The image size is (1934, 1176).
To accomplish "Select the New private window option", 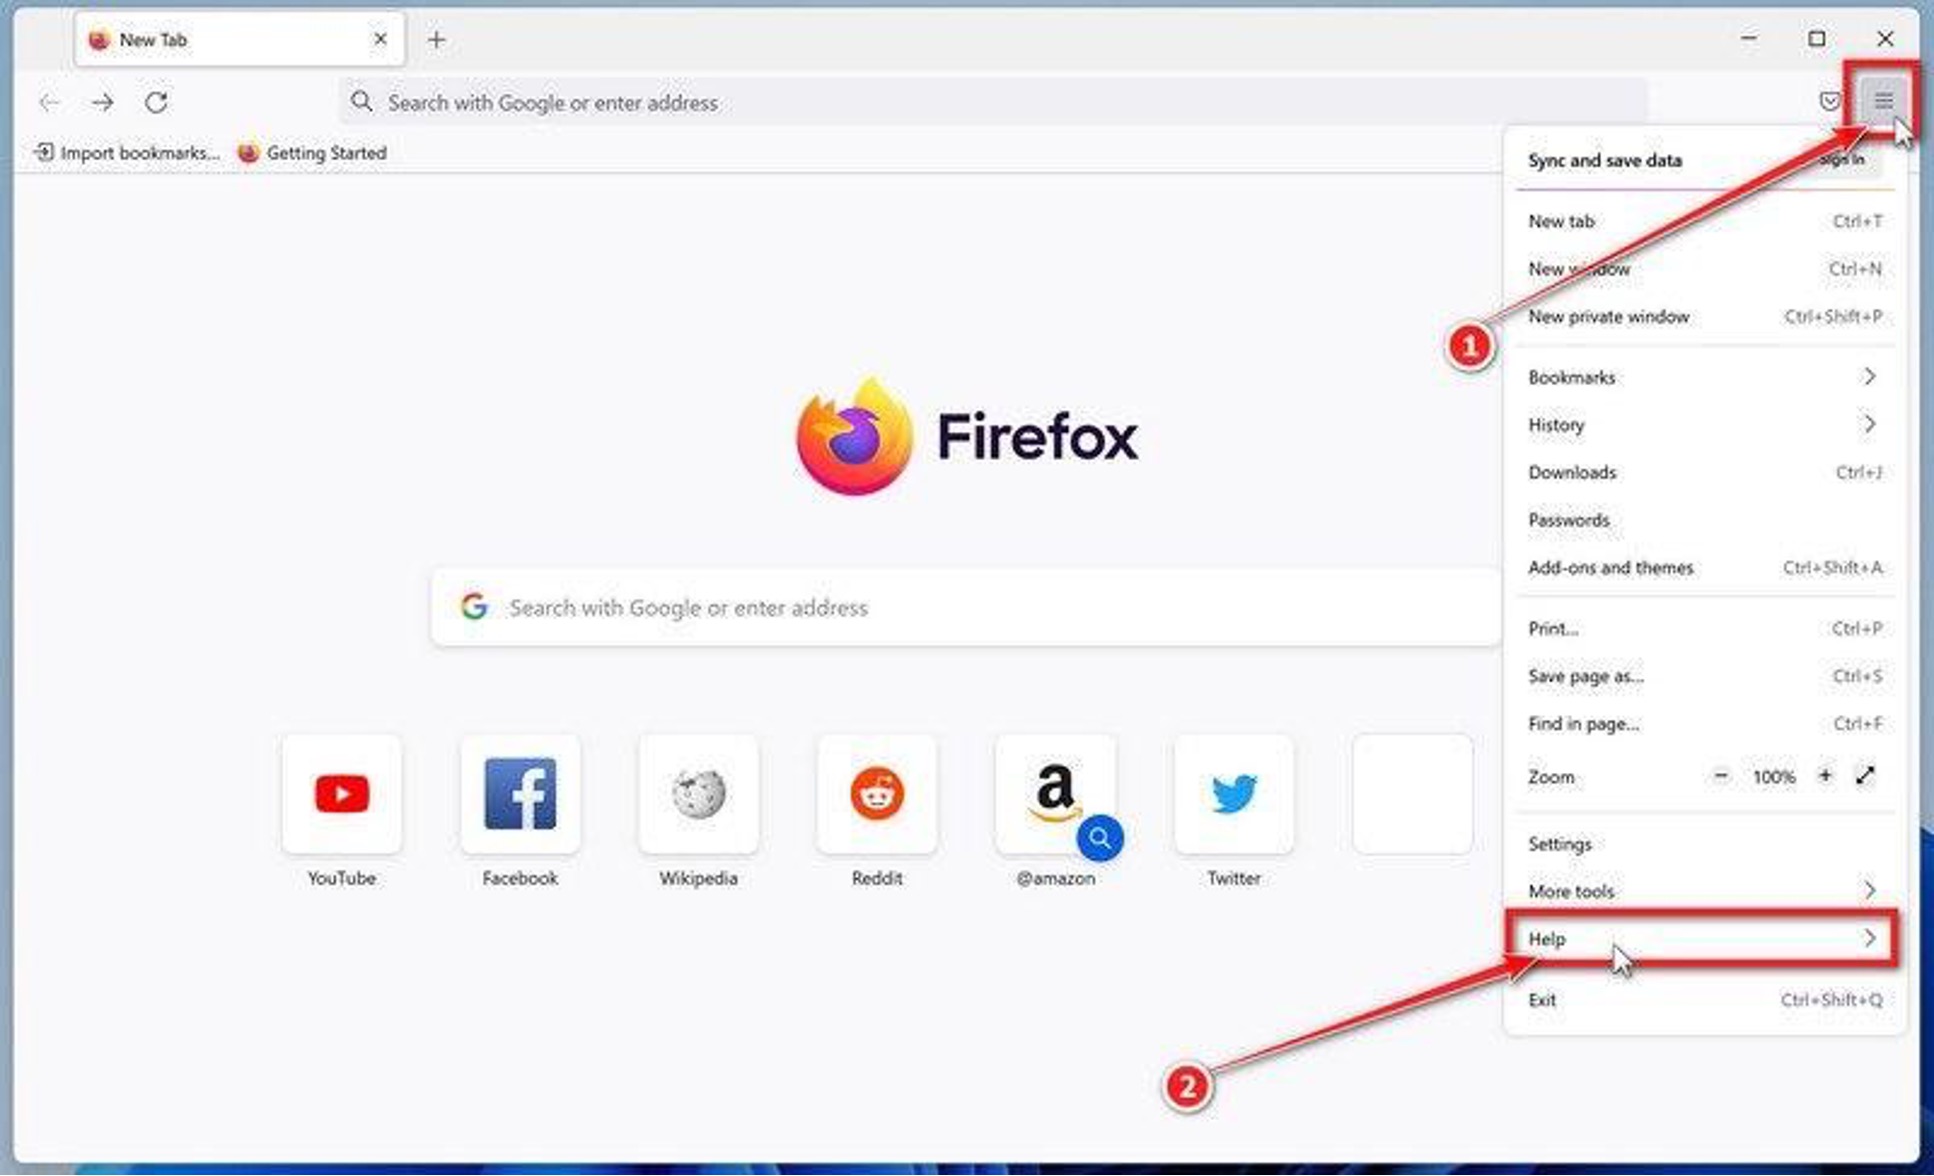I will tap(1609, 315).
